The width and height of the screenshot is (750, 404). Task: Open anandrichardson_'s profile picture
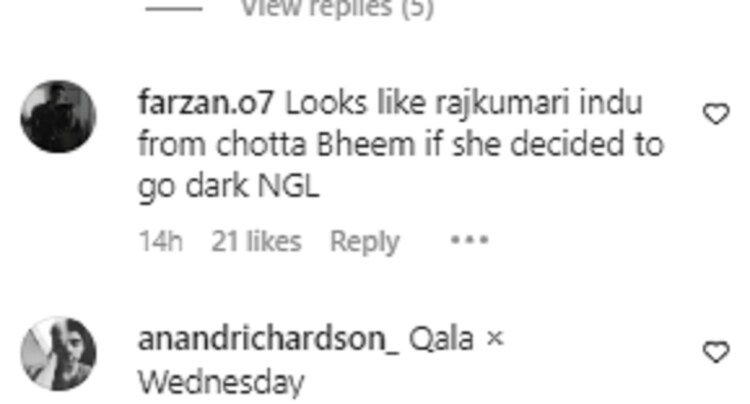click(x=58, y=353)
